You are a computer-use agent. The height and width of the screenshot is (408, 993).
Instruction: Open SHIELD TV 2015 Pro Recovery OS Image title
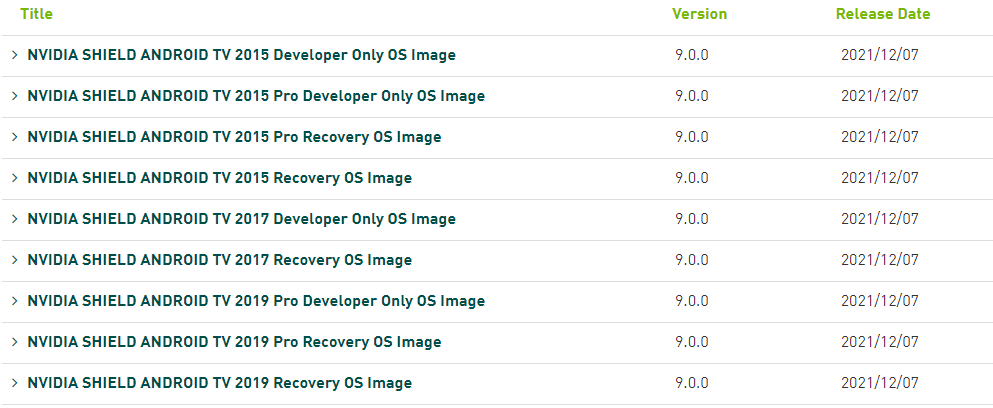[234, 137]
